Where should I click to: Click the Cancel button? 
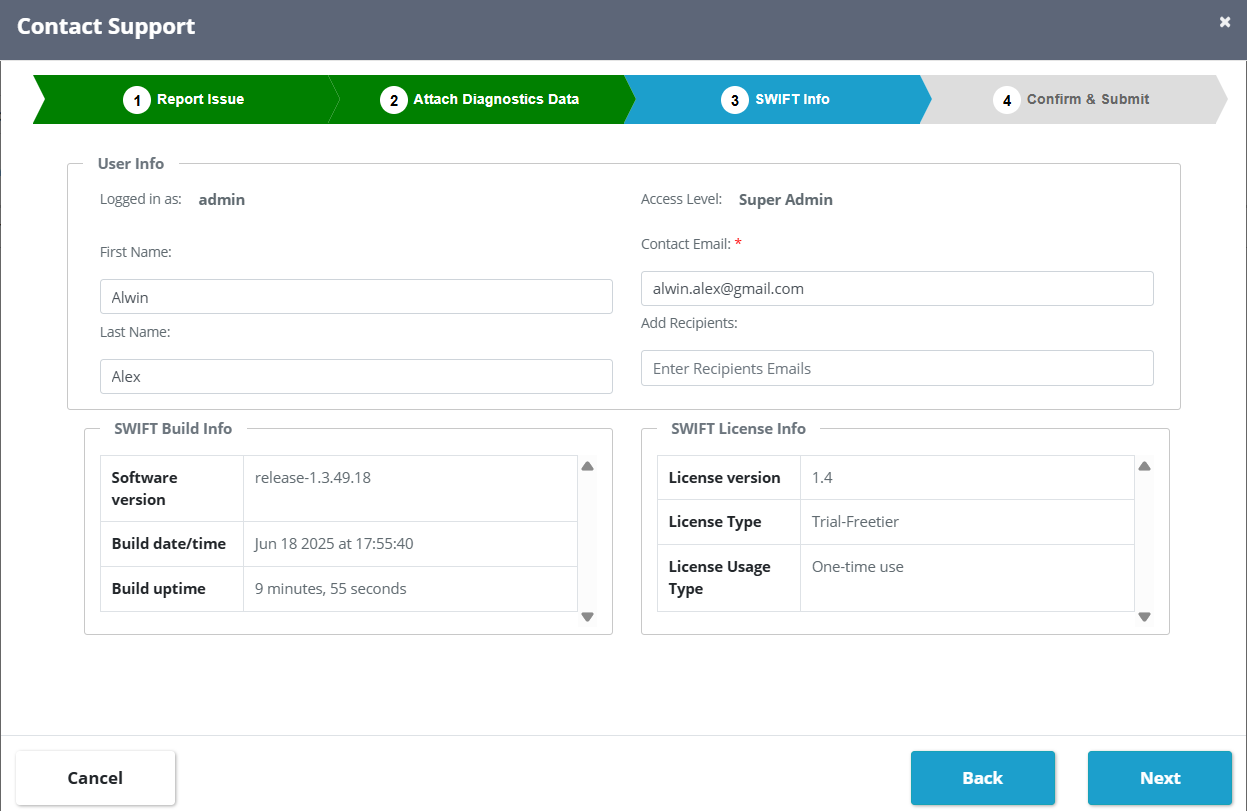(95, 778)
